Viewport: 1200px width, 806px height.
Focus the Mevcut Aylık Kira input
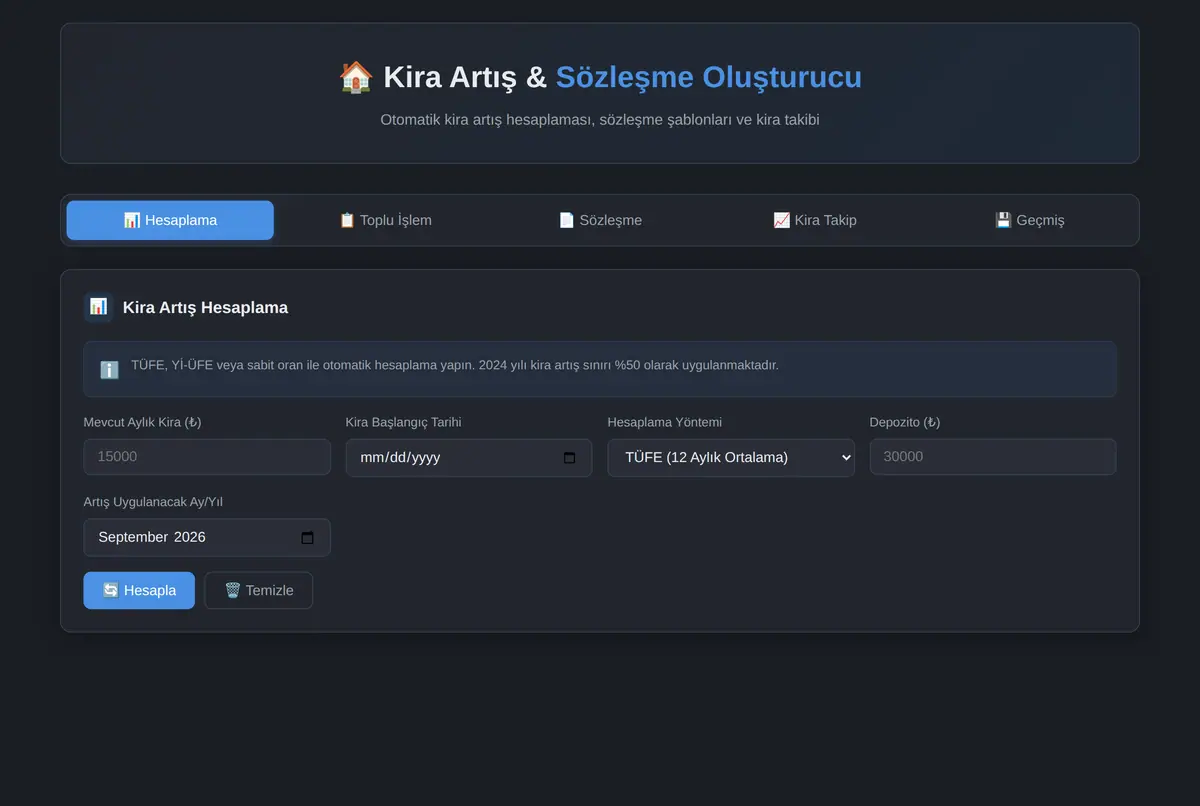(x=207, y=457)
